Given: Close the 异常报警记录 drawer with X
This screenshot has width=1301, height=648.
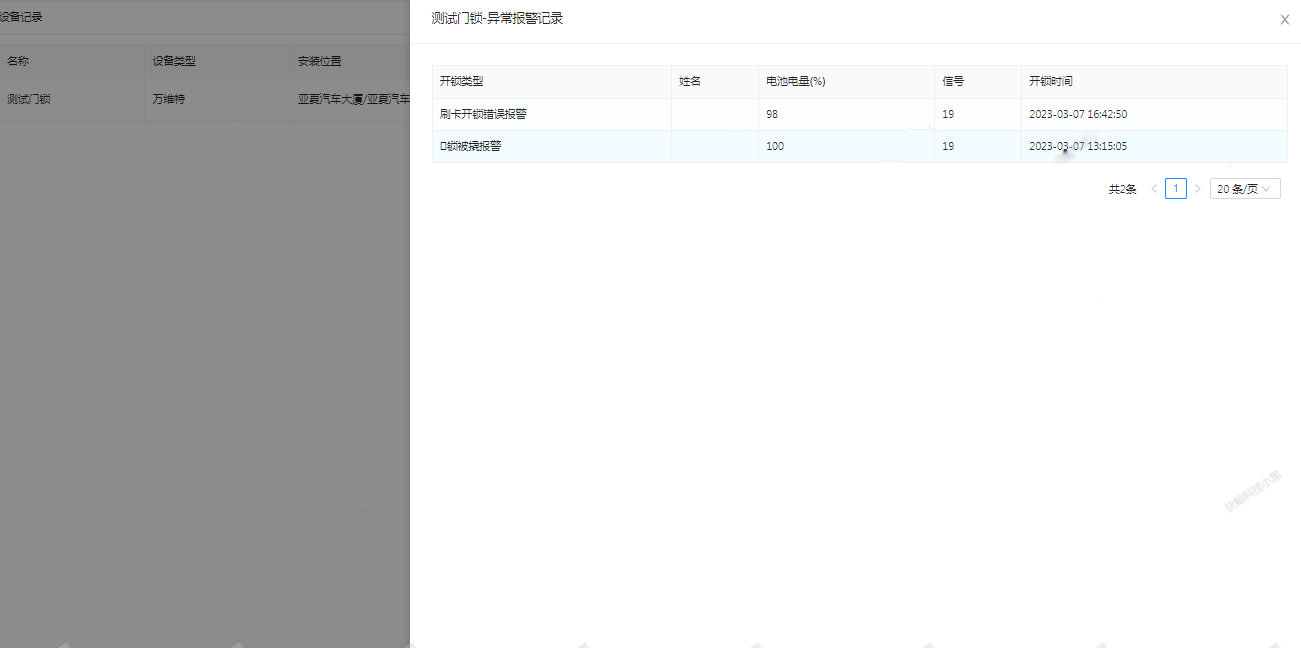Looking at the screenshot, I should (1284, 20).
